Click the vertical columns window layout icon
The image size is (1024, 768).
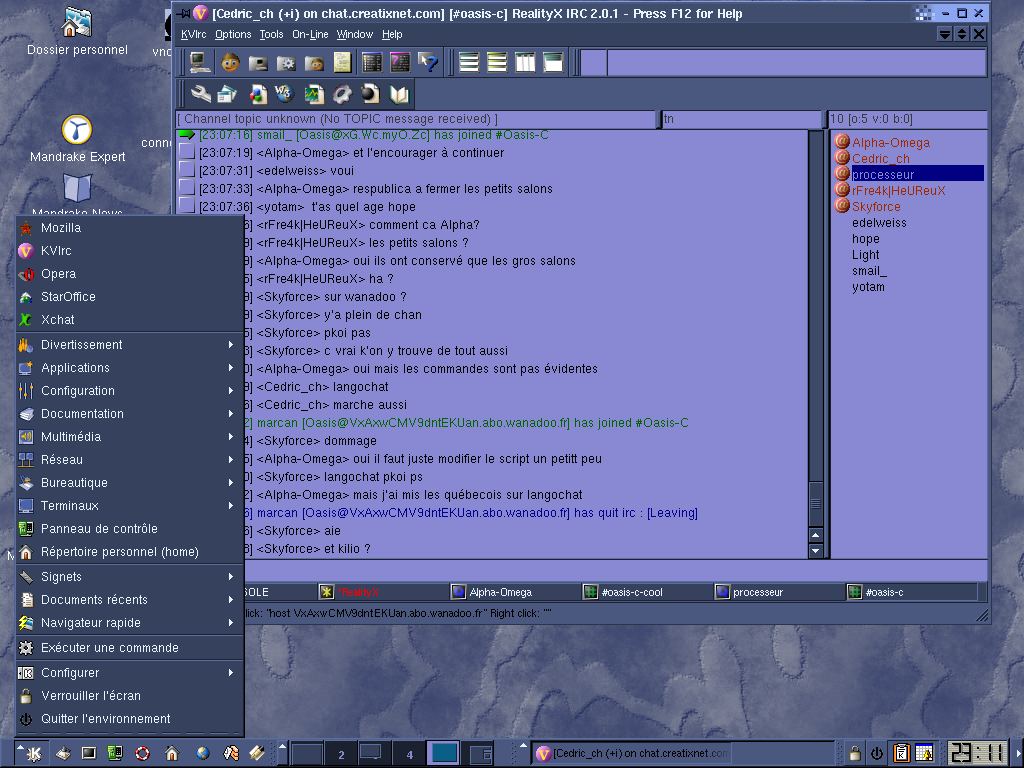pyautogui.click(x=525, y=63)
